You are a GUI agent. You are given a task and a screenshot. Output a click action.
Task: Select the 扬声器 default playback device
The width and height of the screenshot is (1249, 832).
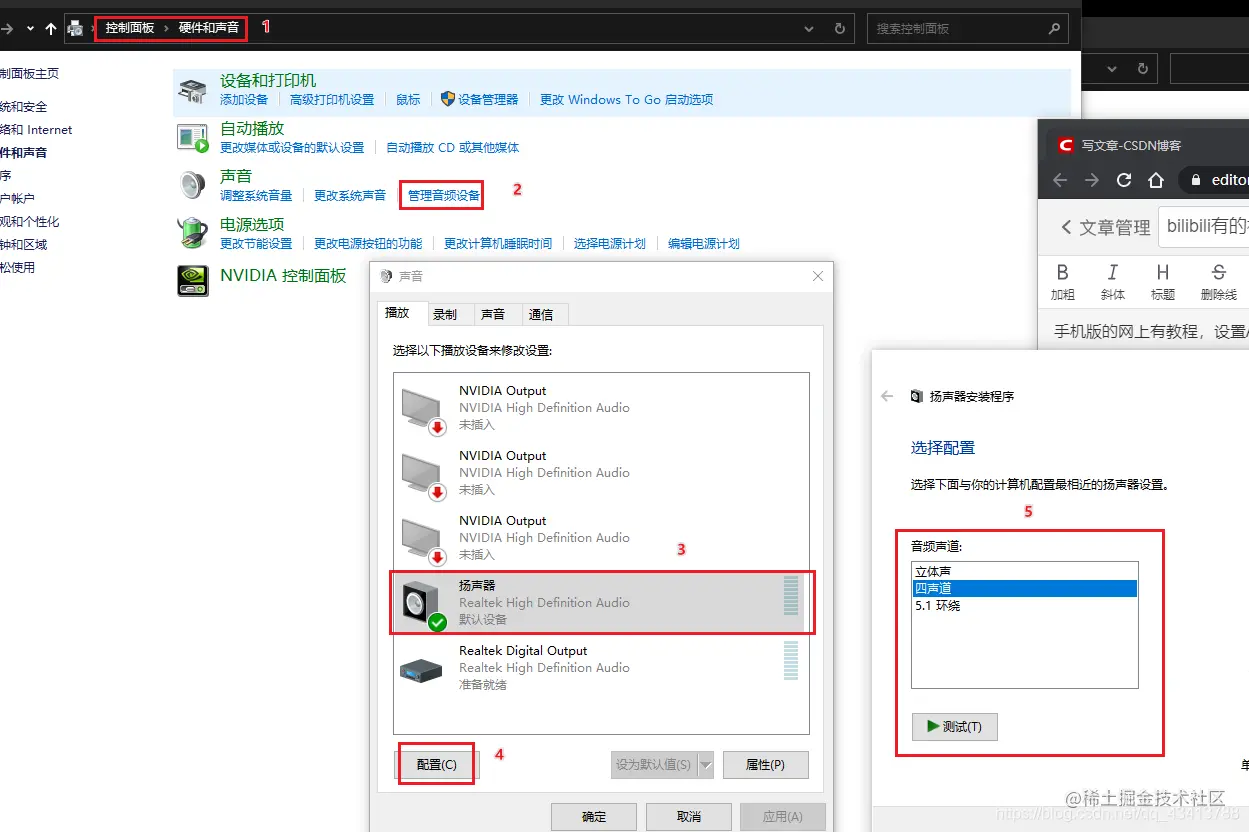[601, 602]
